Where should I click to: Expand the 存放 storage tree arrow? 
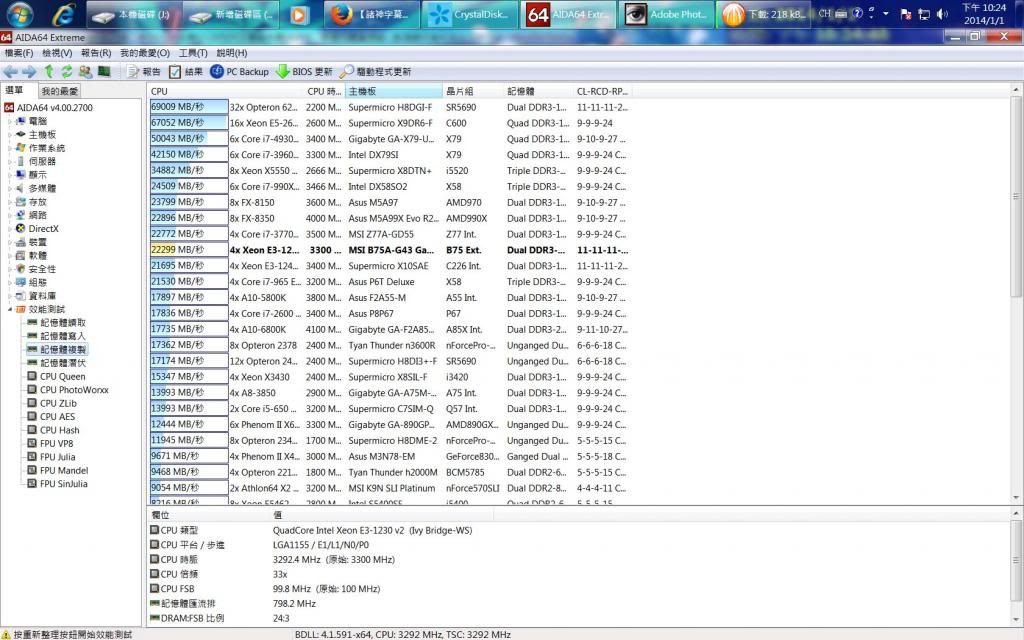pos(9,202)
